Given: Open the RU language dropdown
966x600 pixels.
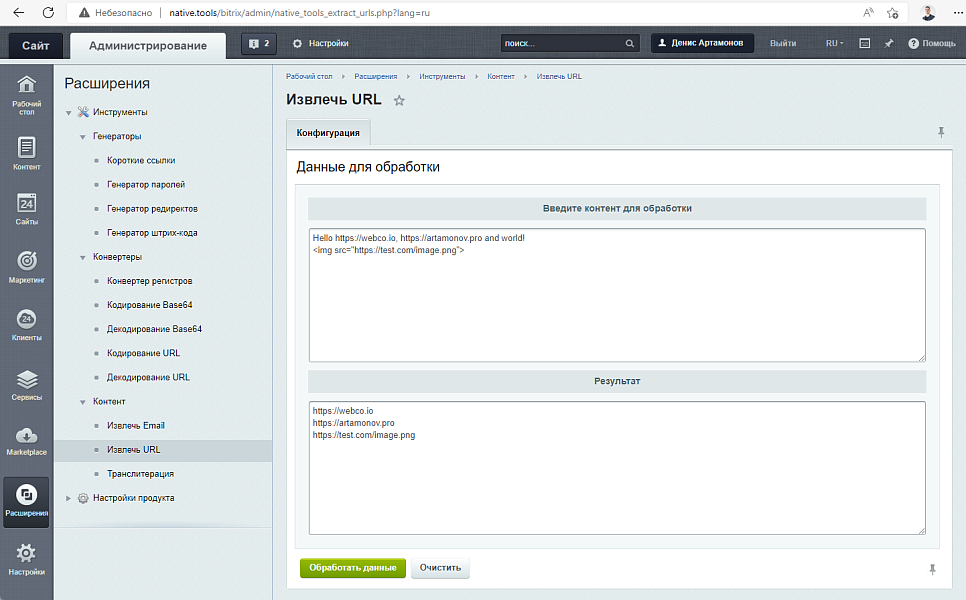Looking at the screenshot, I should pos(834,44).
